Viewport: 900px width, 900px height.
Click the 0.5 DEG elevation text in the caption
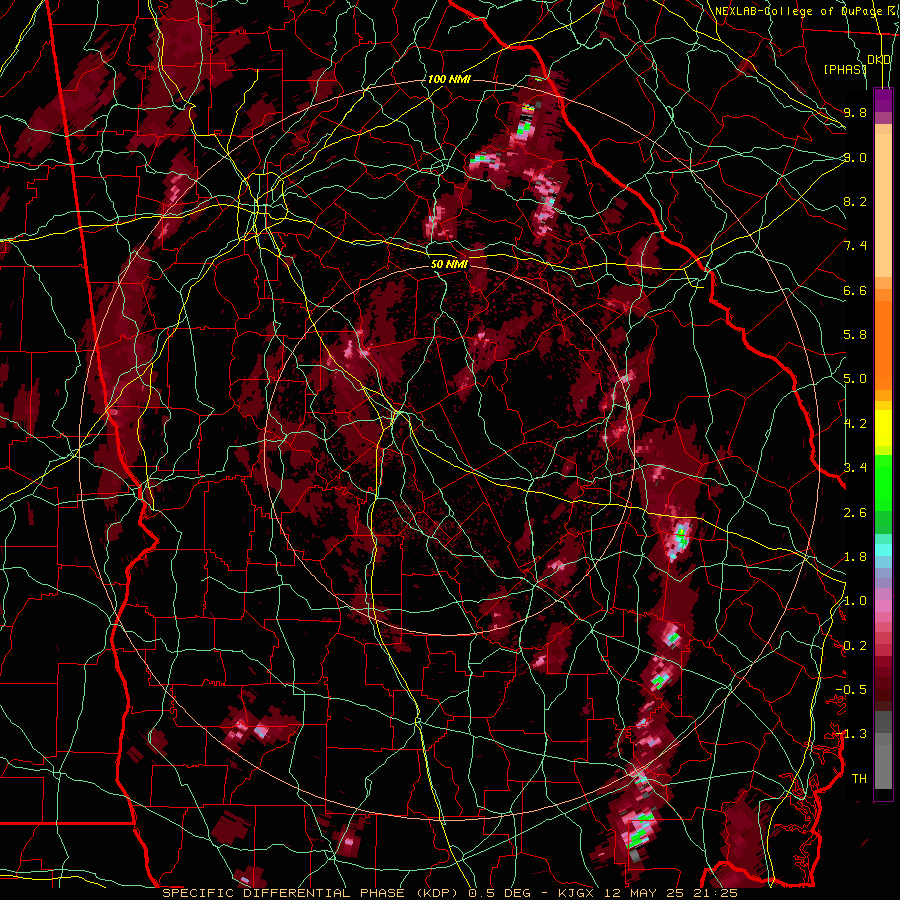click(x=499, y=893)
